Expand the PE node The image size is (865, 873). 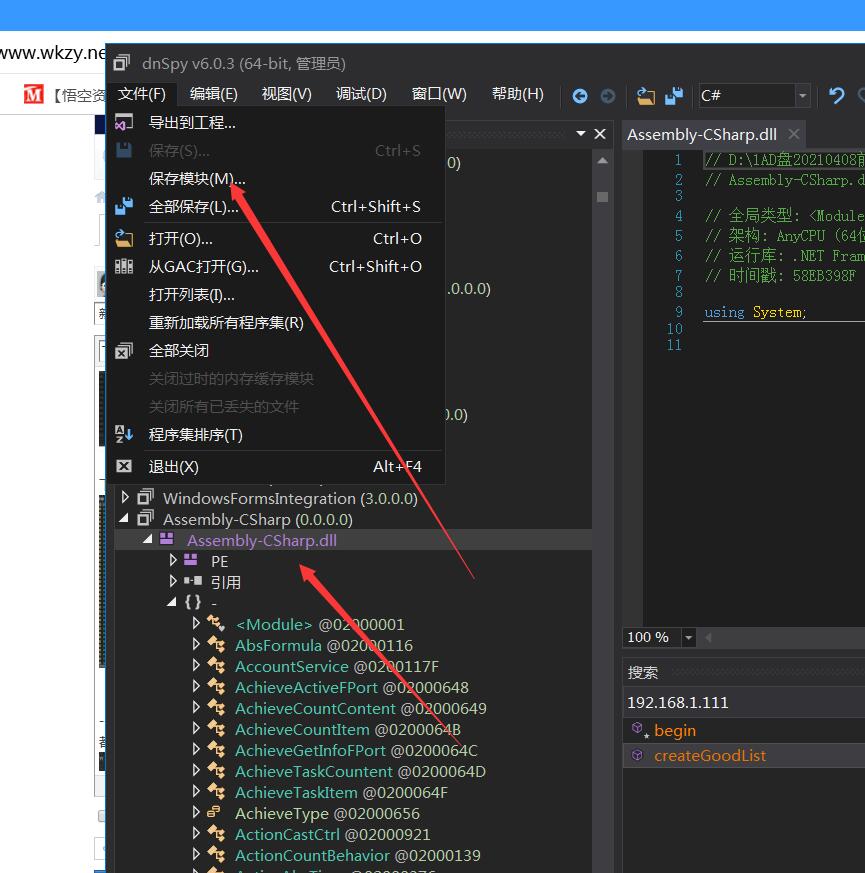[x=173, y=560]
